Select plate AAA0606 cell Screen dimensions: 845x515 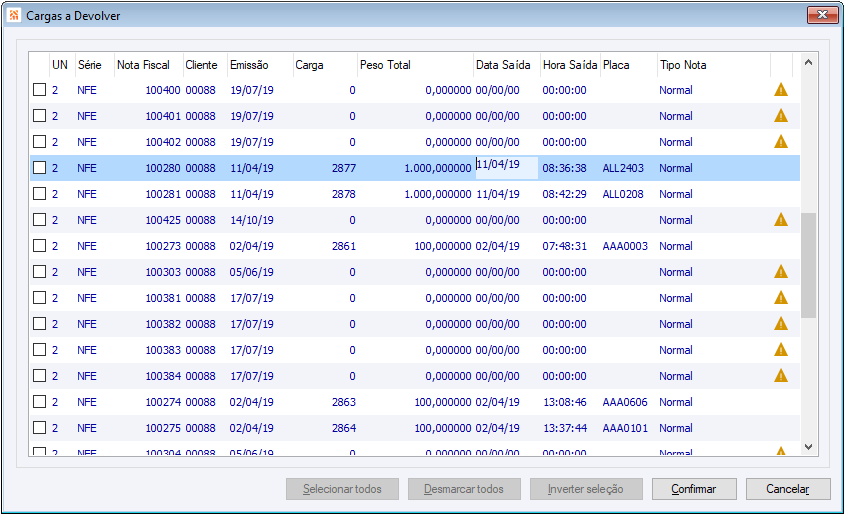[625, 402]
